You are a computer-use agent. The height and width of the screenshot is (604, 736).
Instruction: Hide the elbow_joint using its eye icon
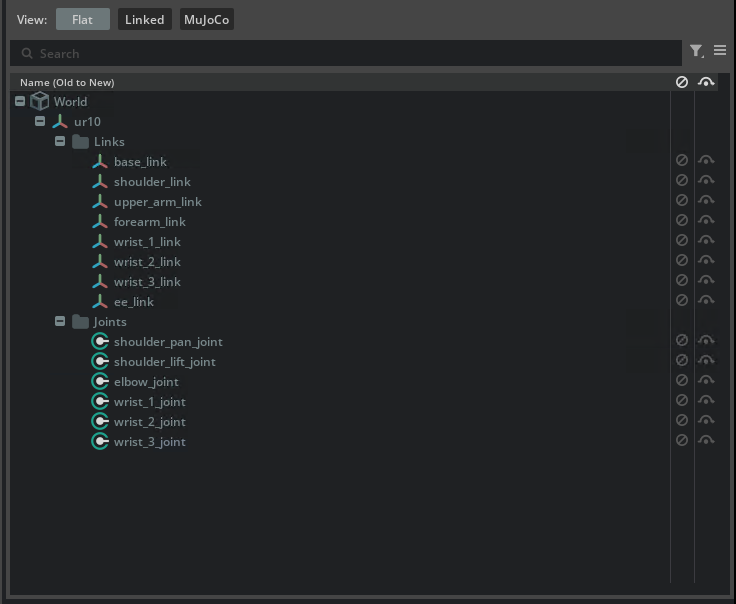[706, 380]
